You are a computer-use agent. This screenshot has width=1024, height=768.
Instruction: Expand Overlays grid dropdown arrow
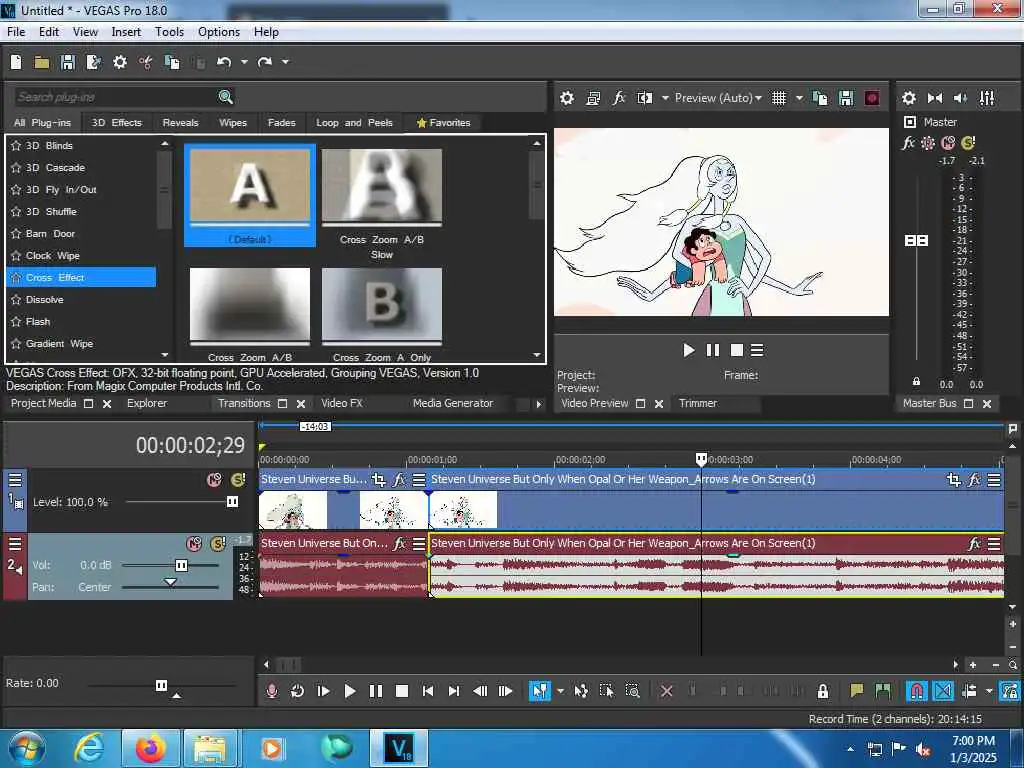pyautogui.click(x=799, y=98)
